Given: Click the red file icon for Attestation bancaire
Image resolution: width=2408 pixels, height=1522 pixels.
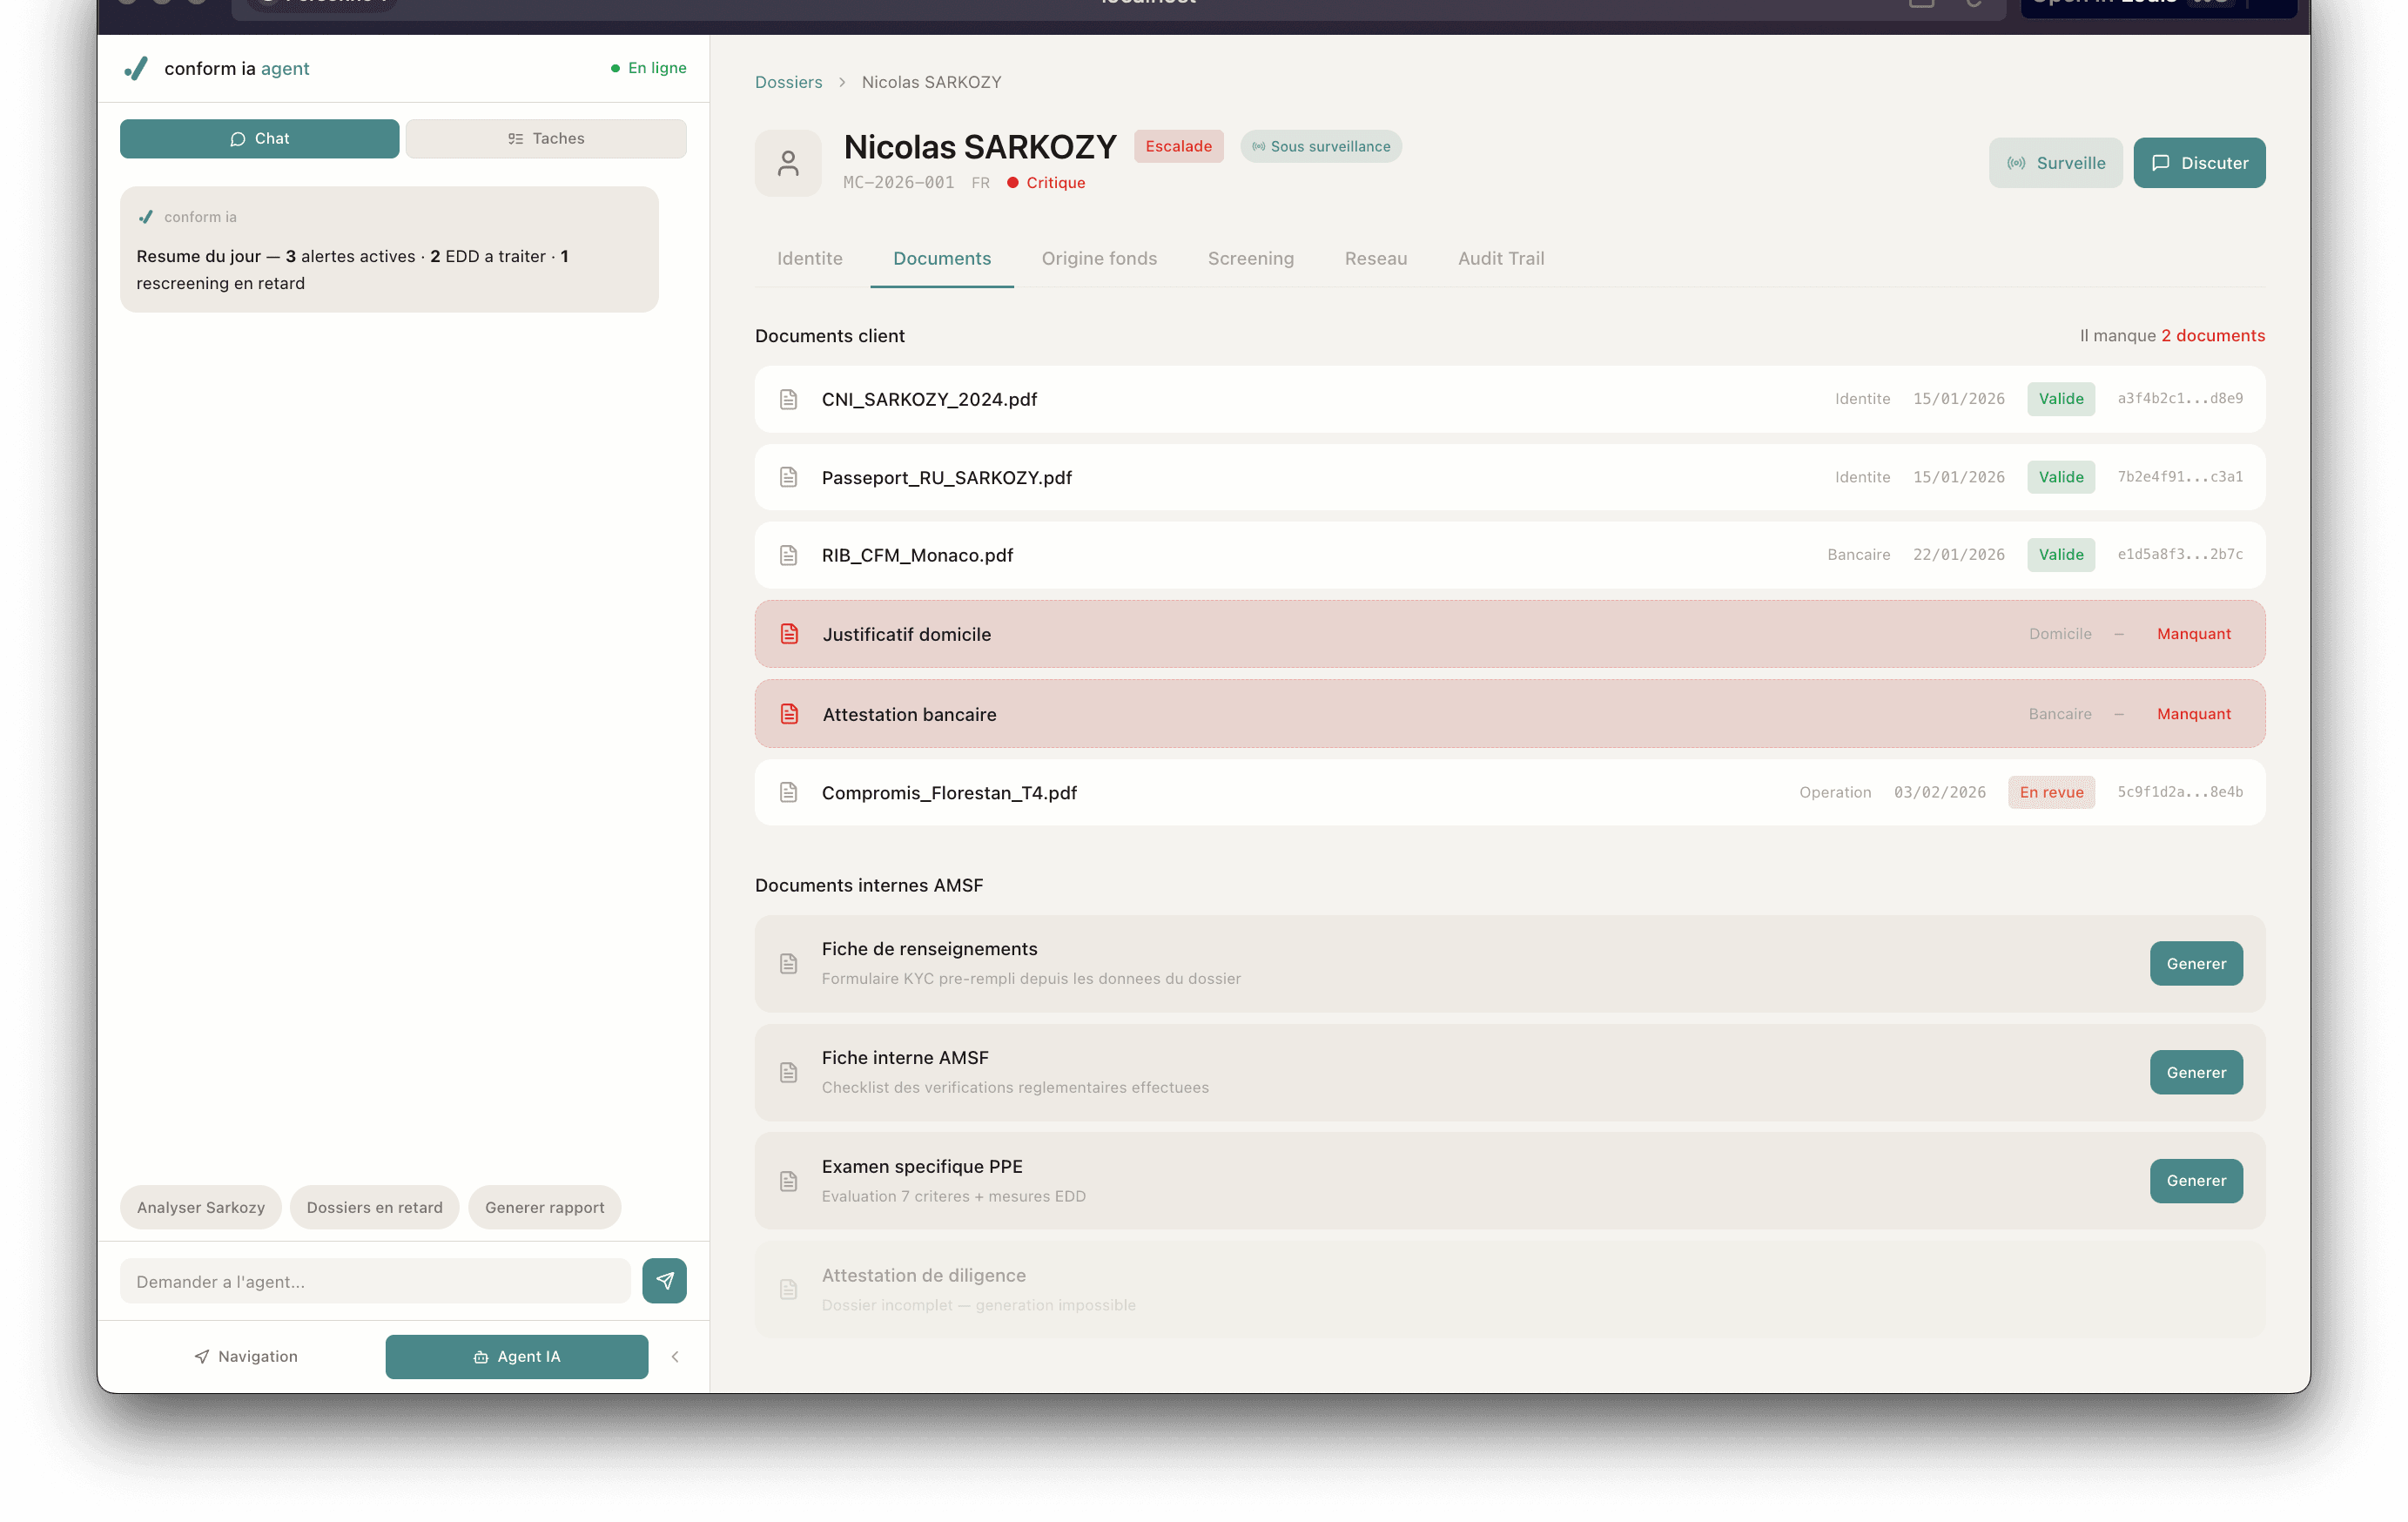Looking at the screenshot, I should click(x=789, y=714).
